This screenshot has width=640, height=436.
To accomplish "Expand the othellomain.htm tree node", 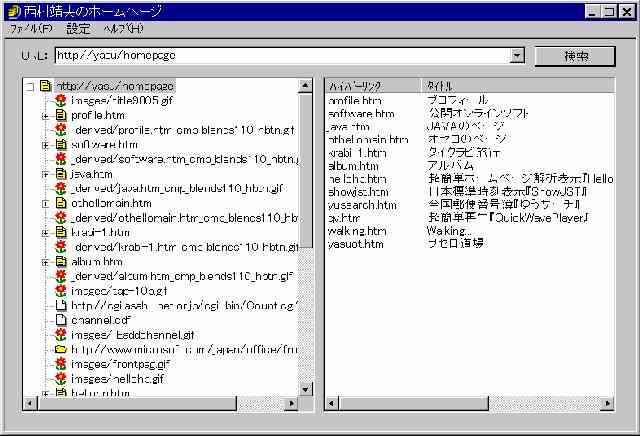I will [x=45, y=203].
